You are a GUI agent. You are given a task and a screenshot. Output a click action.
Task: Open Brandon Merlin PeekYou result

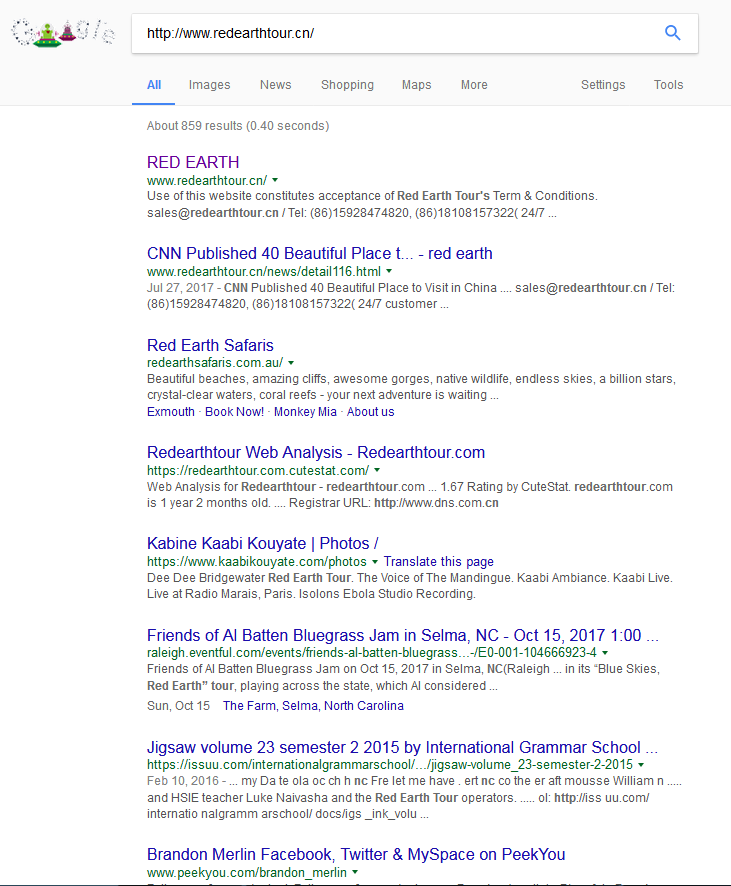point(356,854)
